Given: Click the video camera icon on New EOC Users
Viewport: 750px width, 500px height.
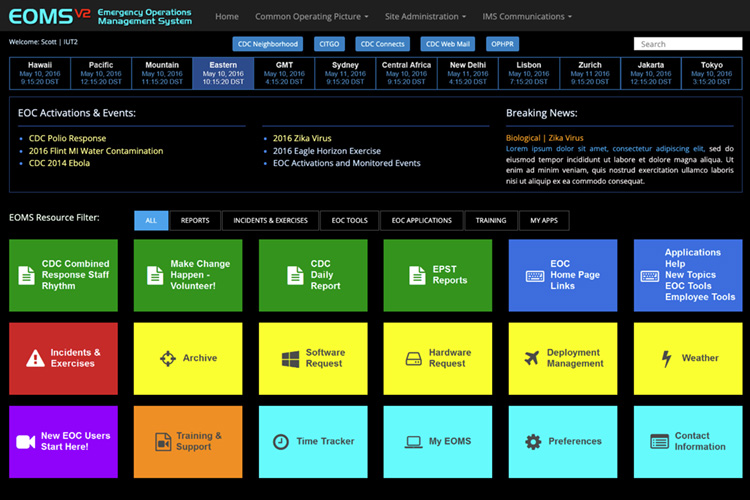Looking at the screenshot, I should (25, 441).
